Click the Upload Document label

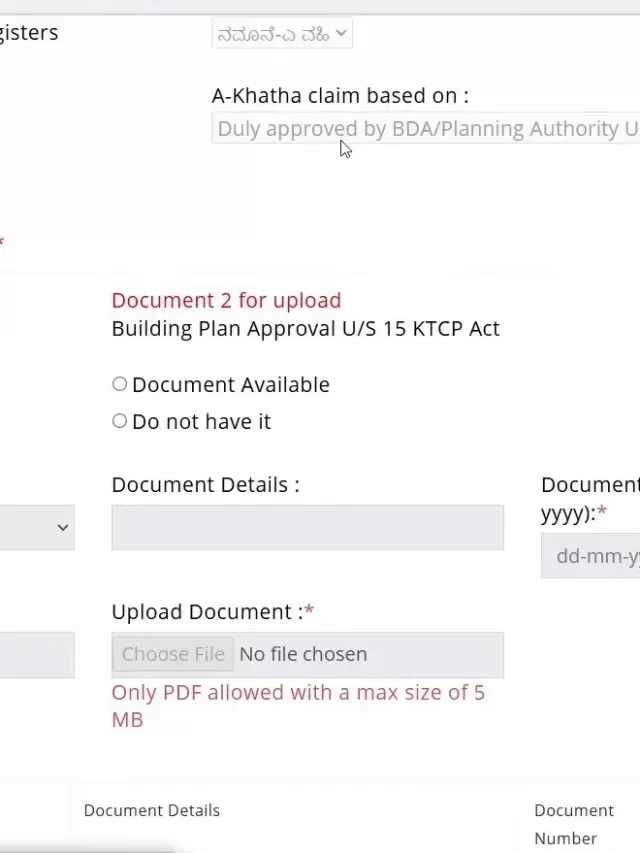click(x=213, y=612)
